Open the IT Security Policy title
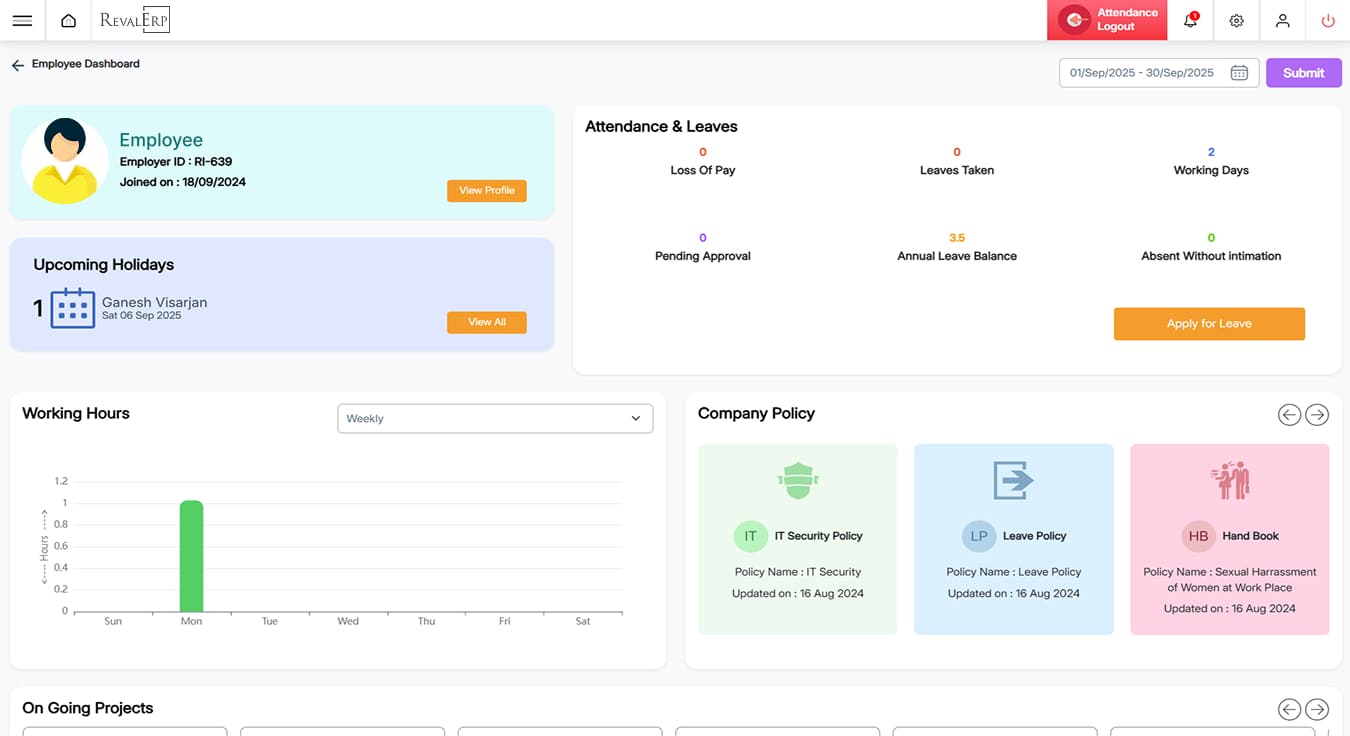Image resolution: width=1350 pixels, height=736 pixels. click(x=818, y=536)
